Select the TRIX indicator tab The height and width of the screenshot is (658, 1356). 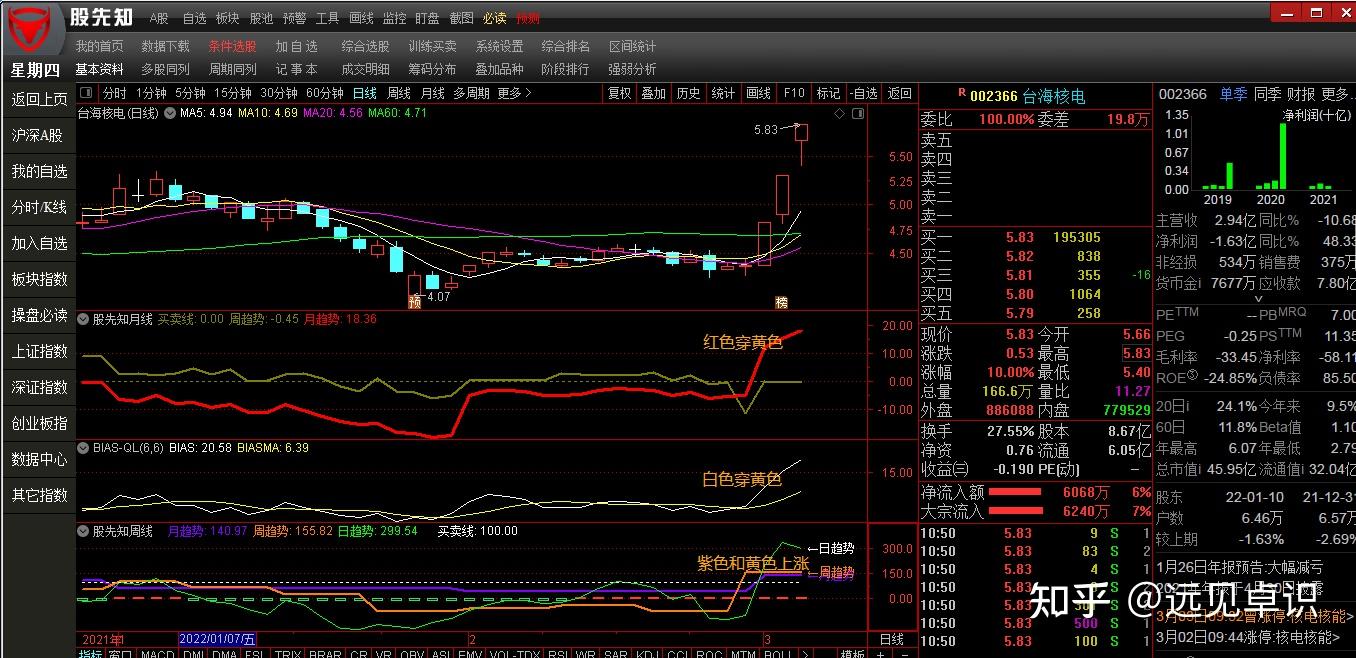point(288,655)
